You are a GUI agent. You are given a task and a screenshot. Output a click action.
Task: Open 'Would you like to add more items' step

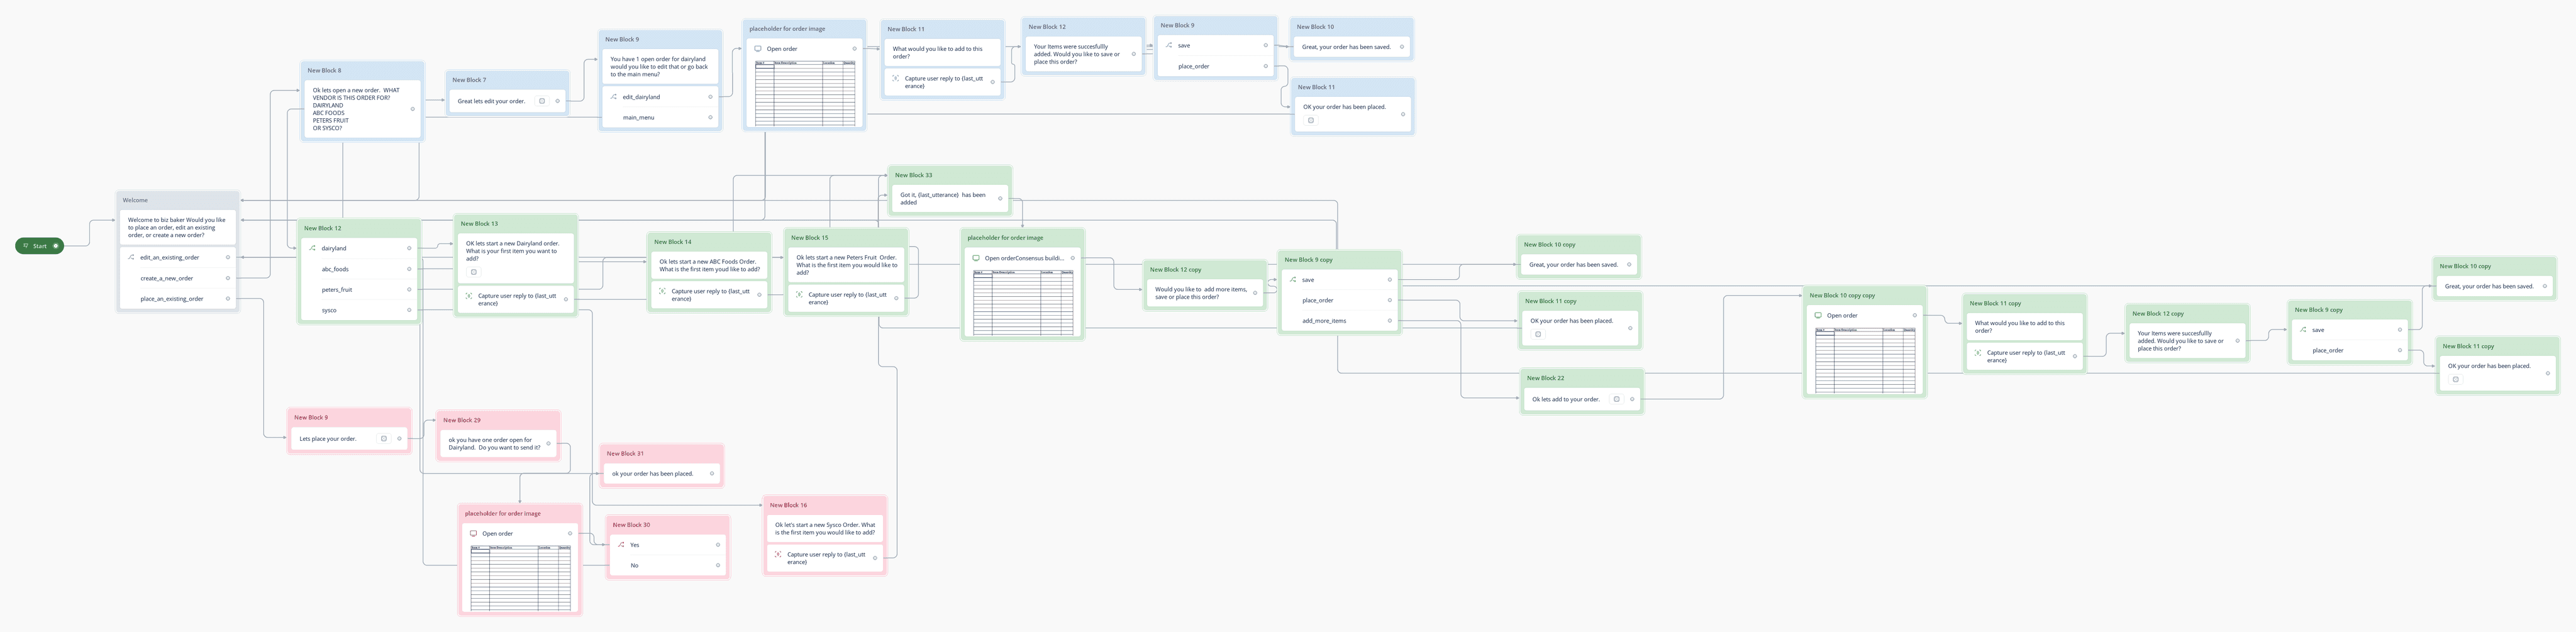click(1205, 293)
